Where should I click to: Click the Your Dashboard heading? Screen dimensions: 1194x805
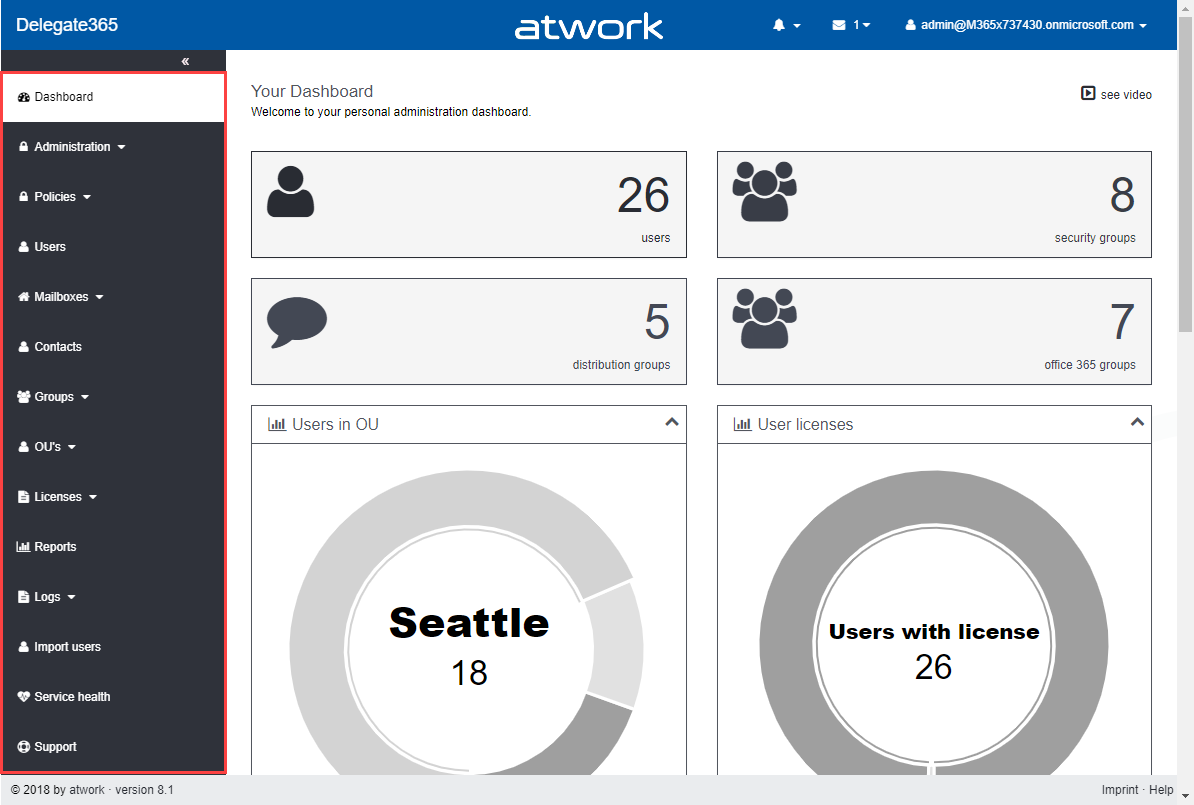click(x=312, y=91)
